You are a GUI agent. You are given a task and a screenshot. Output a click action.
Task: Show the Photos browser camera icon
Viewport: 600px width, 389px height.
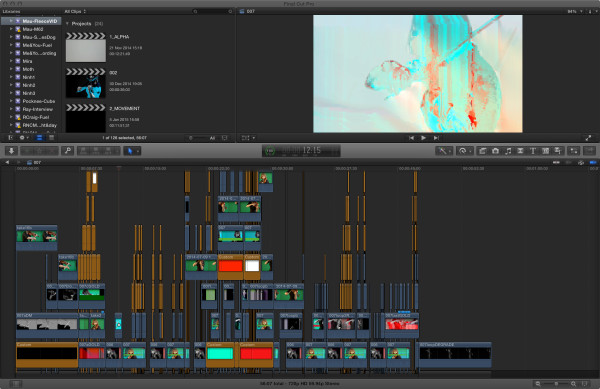coord(495,151)
